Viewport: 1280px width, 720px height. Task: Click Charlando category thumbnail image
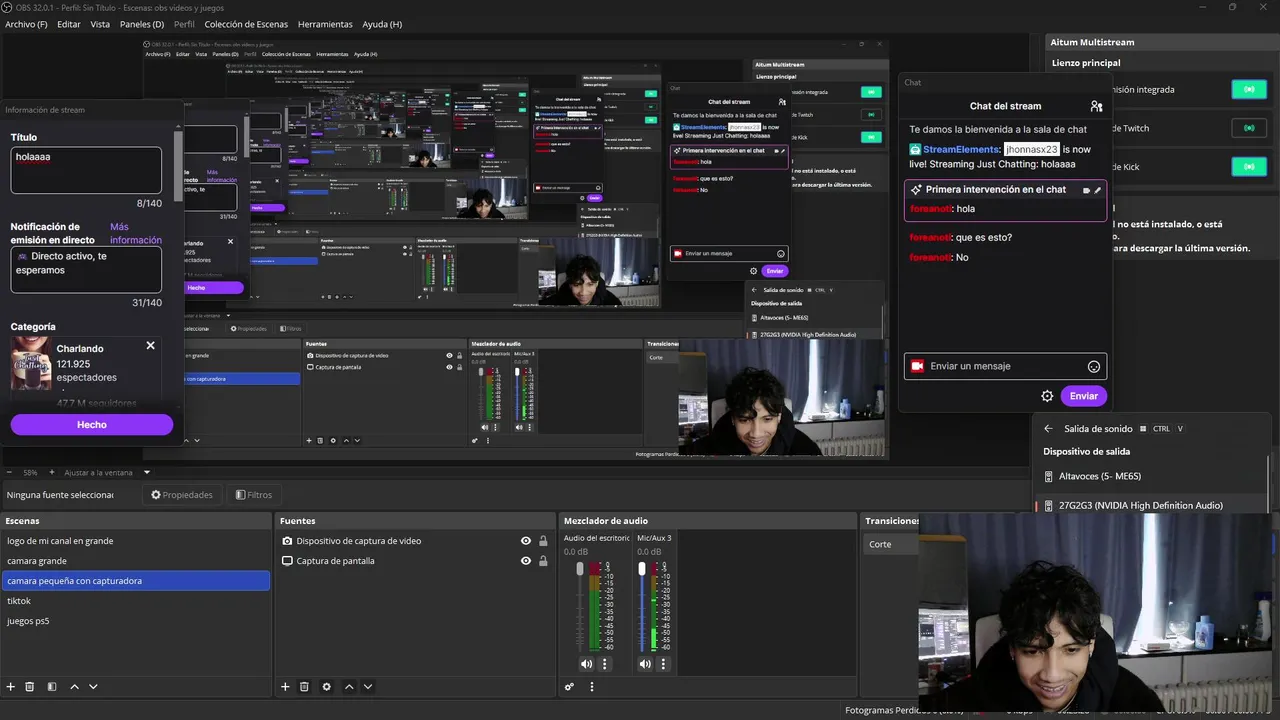click(x=31, y=365)
